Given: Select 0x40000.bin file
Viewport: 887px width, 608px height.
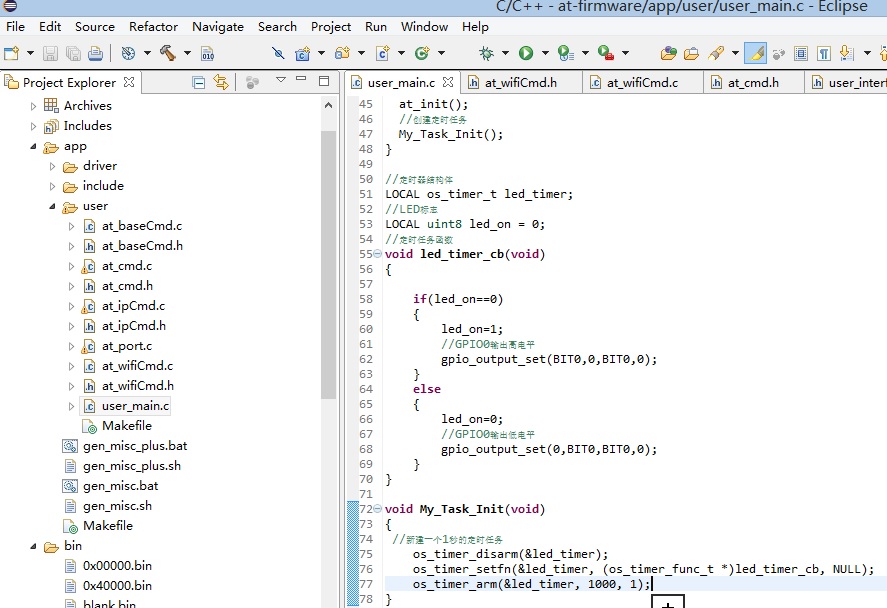Looking at the screenshot, I should click(x=117, y=586).
